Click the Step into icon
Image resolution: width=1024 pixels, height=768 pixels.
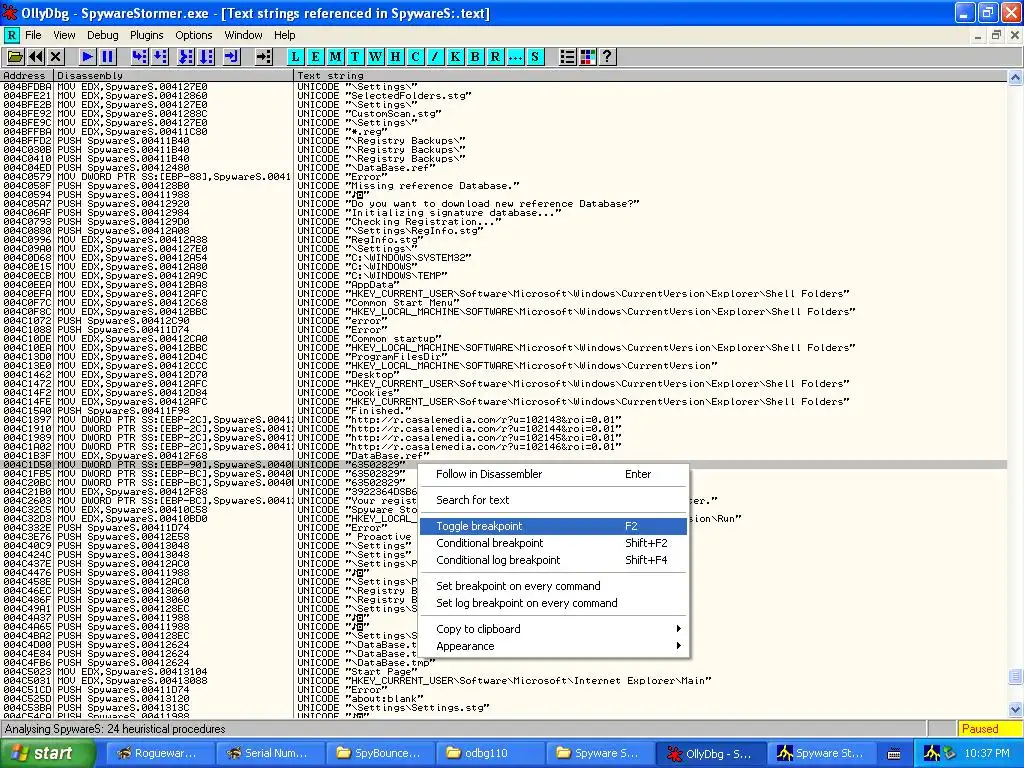point(139,57)
